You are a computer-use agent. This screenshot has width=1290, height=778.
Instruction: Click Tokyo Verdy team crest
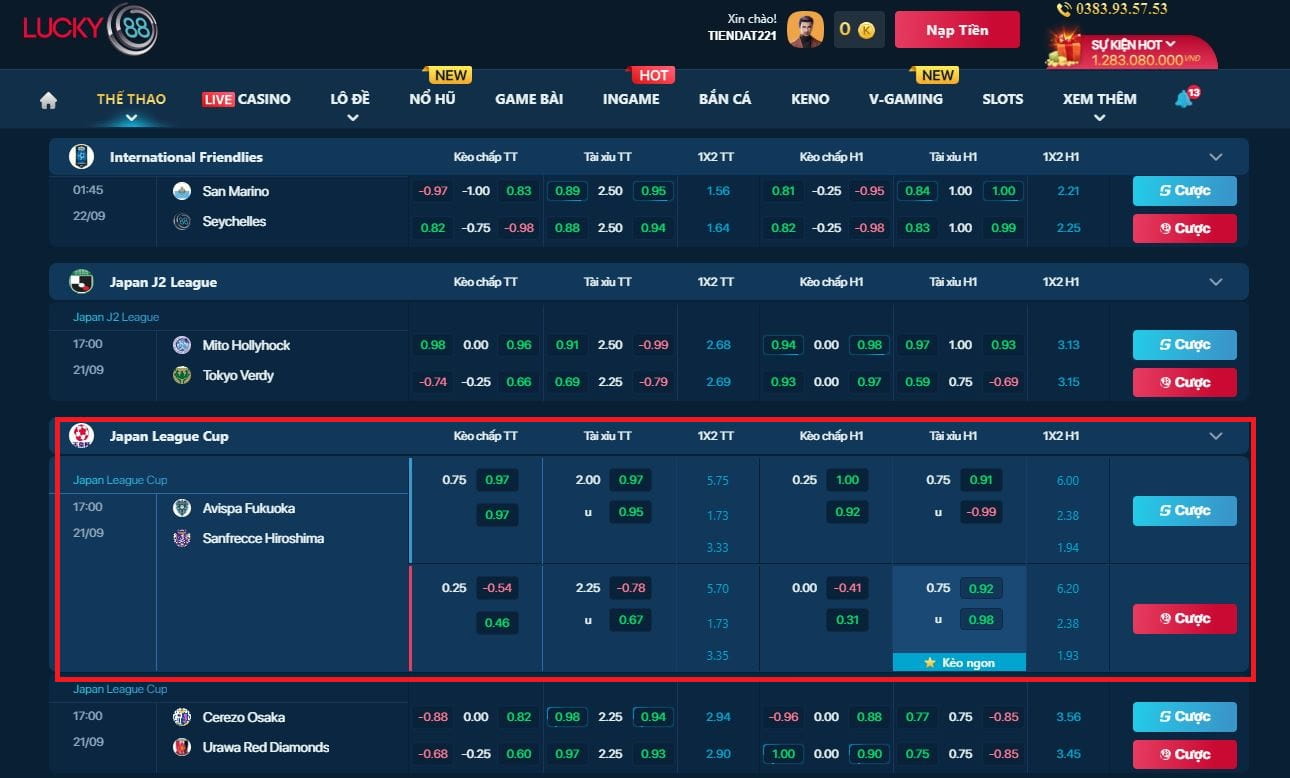point(181,375)
